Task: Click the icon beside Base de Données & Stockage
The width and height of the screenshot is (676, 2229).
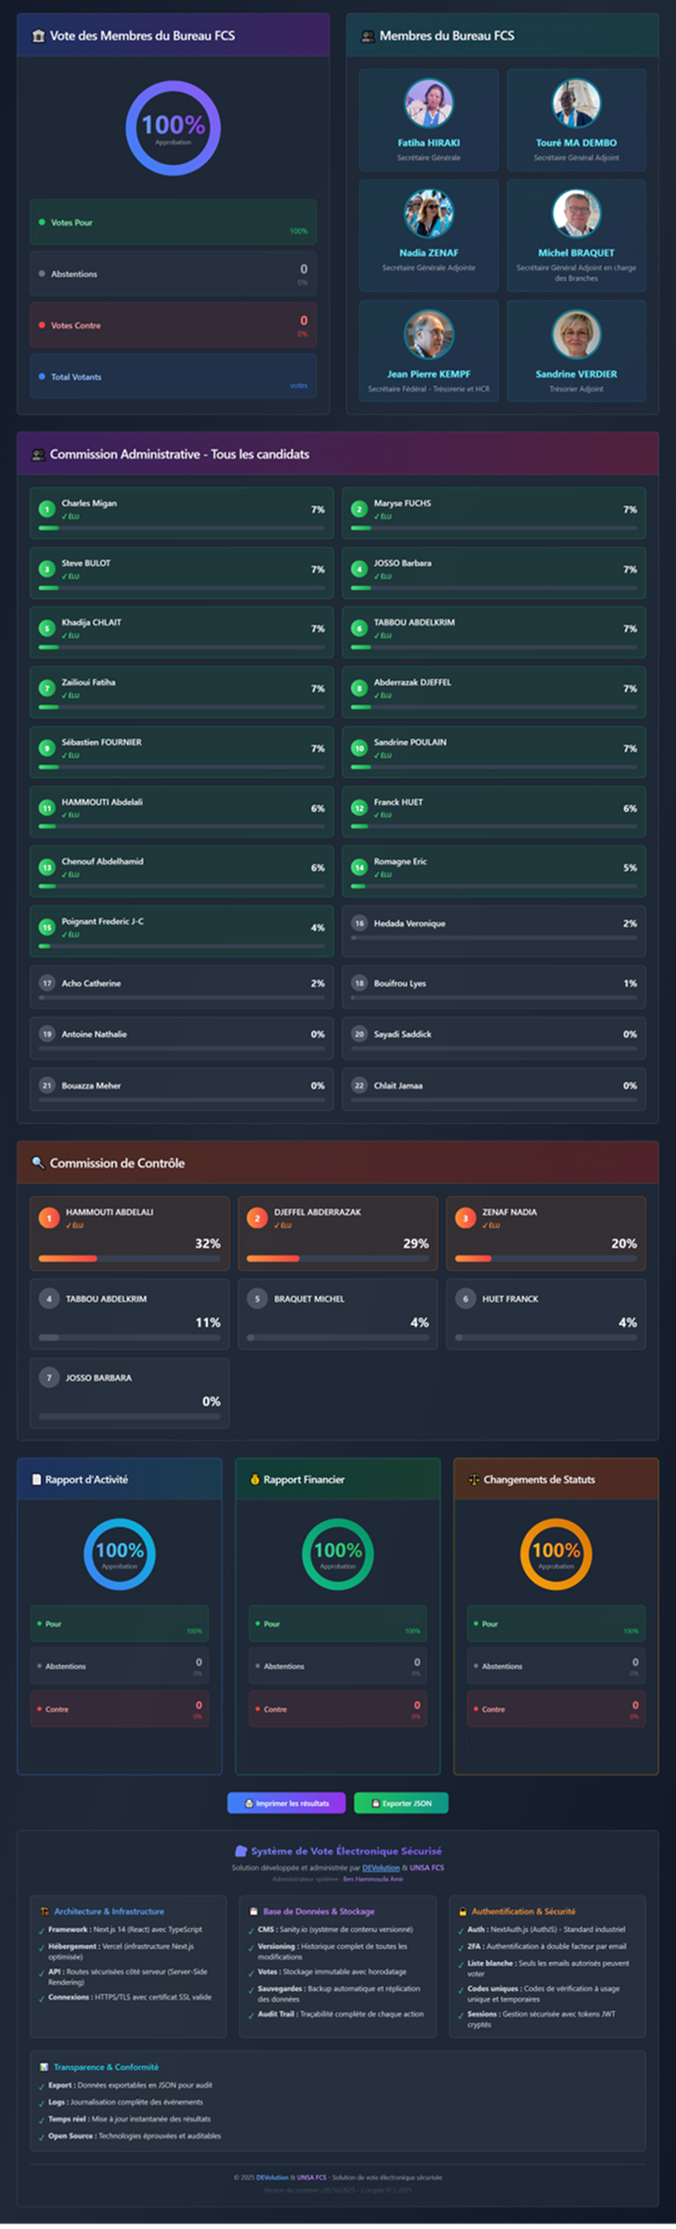Action: point(254,1911)
